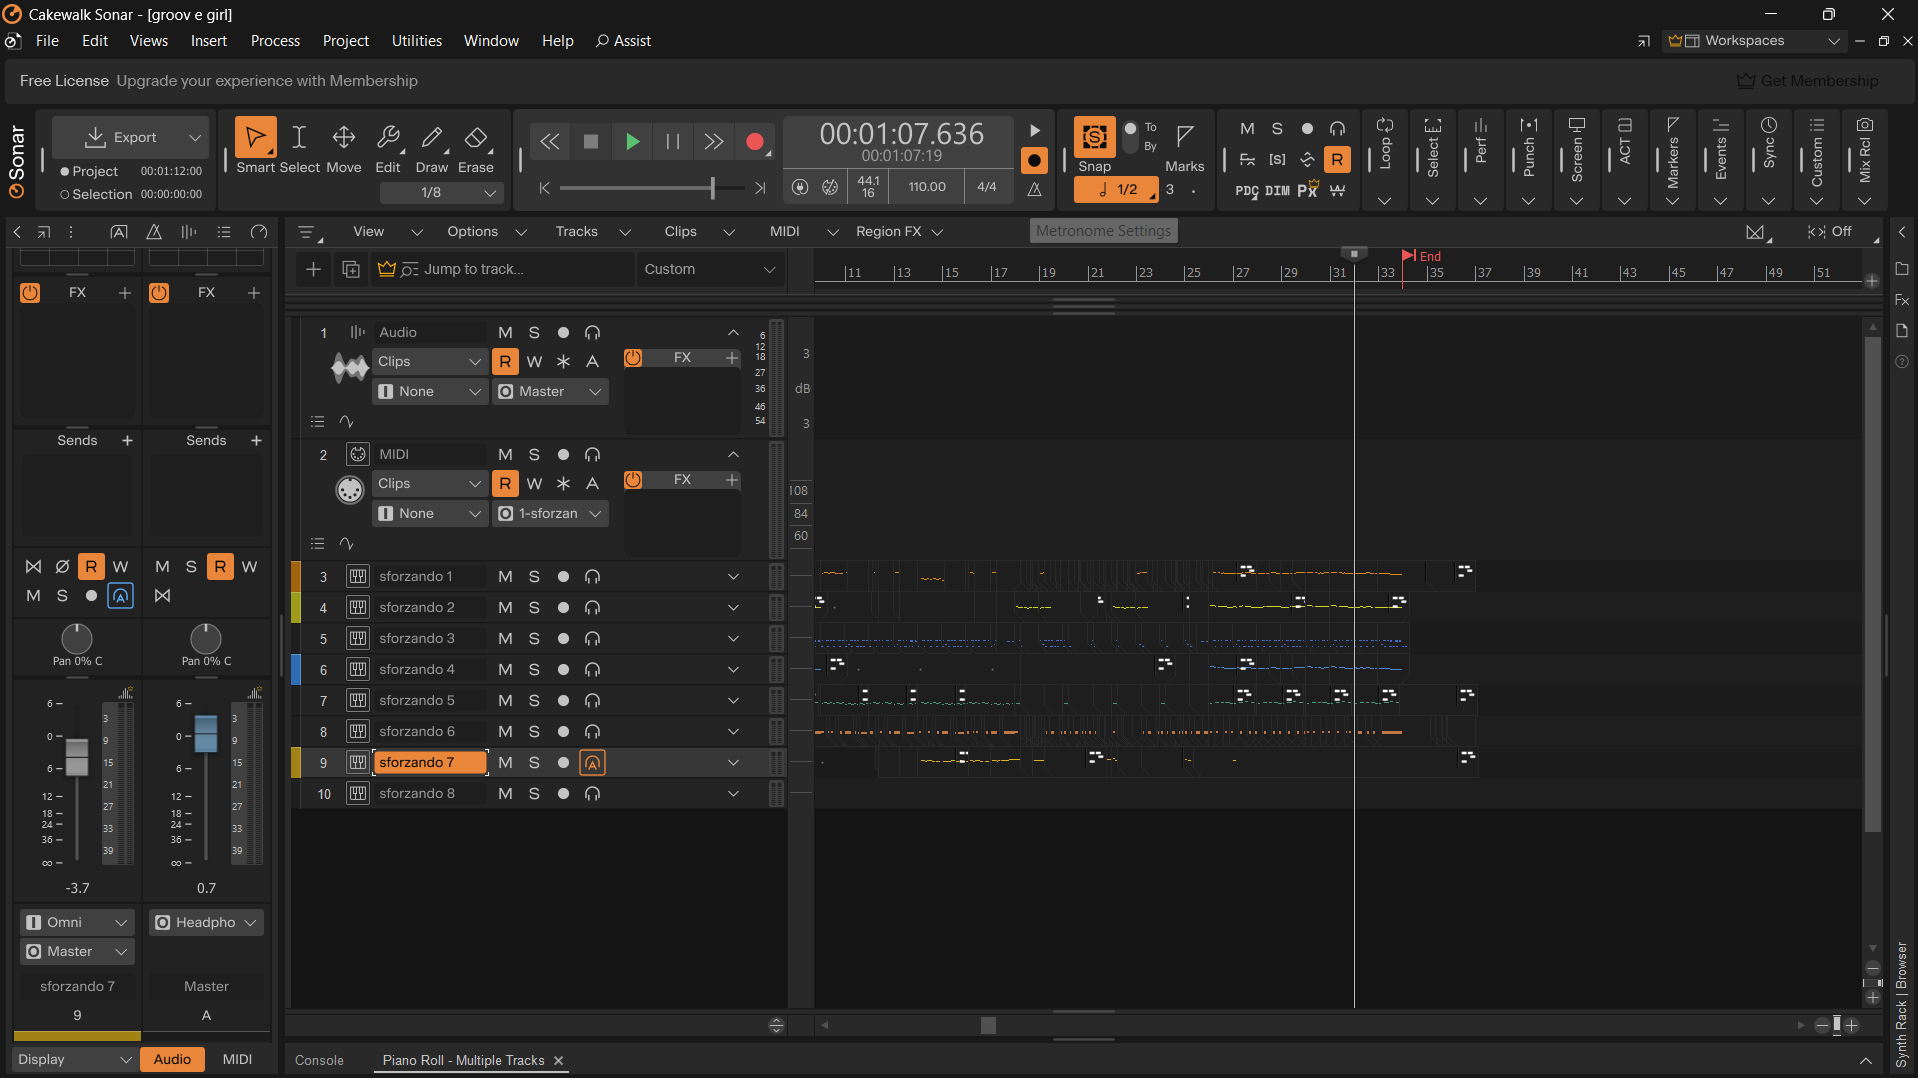Select the Smart tool
The height and width of the screenshot is (1078, 1918).
255,137
